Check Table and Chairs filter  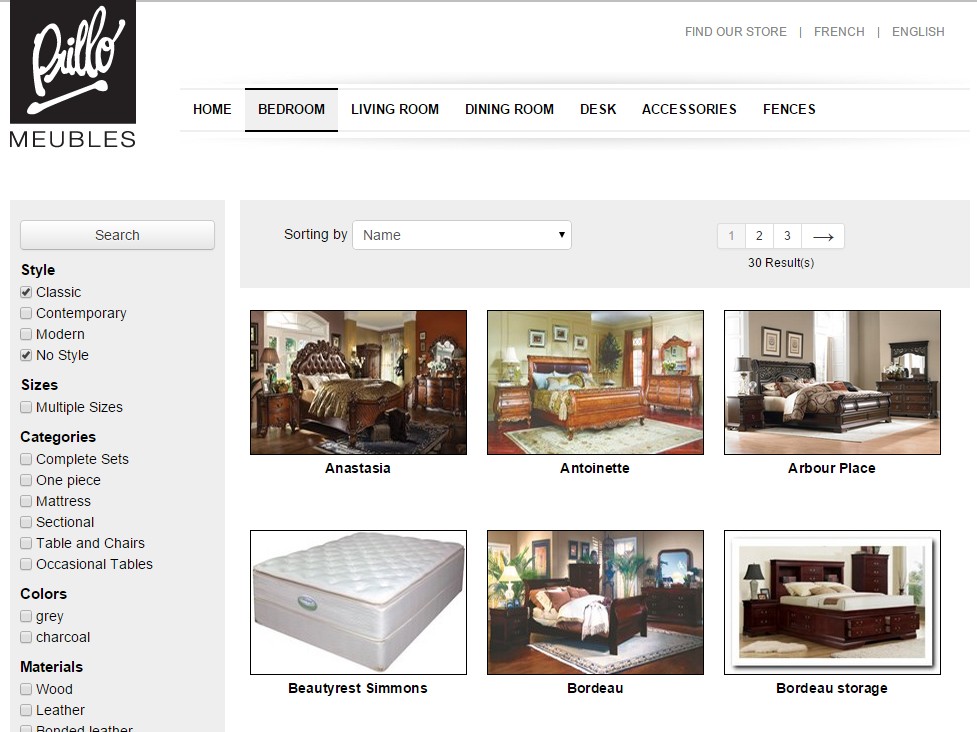(x=26, y=543)
